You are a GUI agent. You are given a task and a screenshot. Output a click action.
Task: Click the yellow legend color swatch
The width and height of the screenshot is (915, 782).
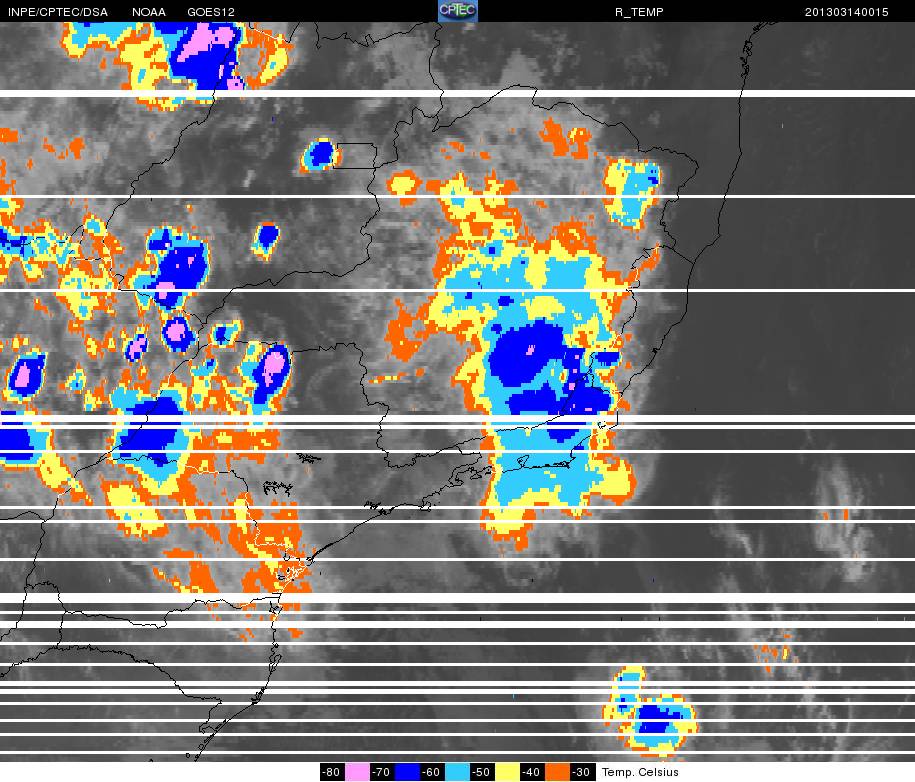507,772
